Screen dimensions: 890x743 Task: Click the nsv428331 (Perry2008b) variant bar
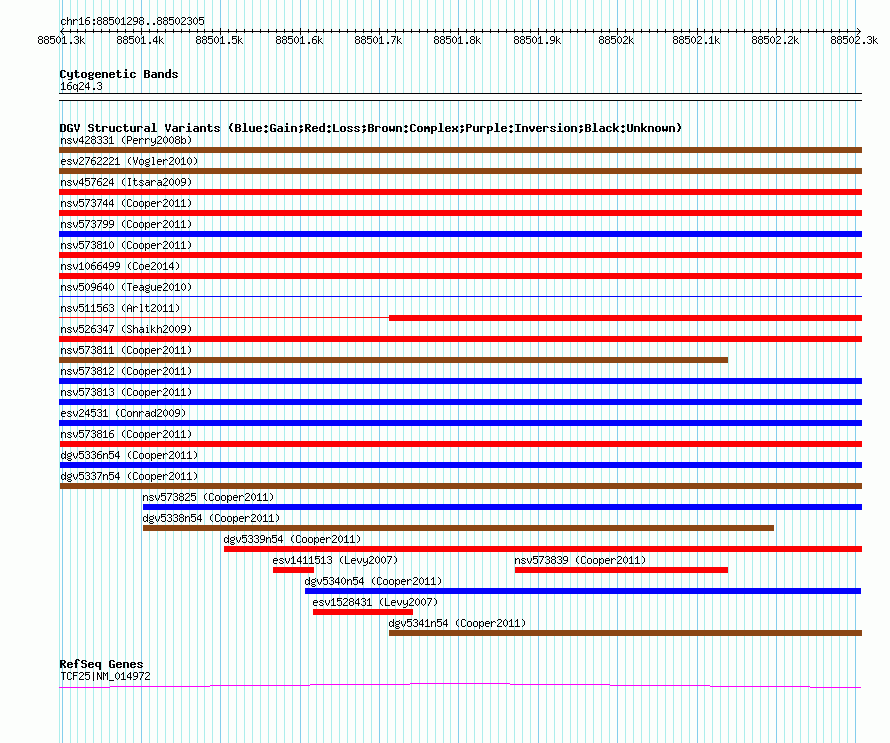pos(460,150)
